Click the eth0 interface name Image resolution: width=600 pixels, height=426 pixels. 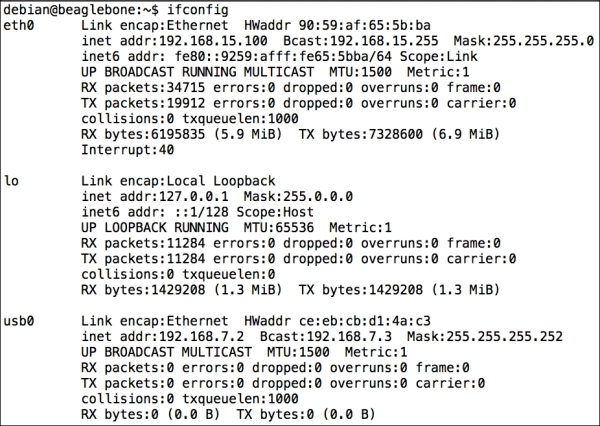[19, 25]
